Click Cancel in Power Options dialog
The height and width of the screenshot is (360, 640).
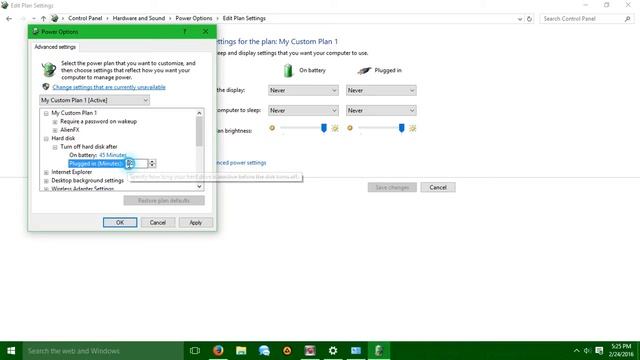[x=158, y=222]
